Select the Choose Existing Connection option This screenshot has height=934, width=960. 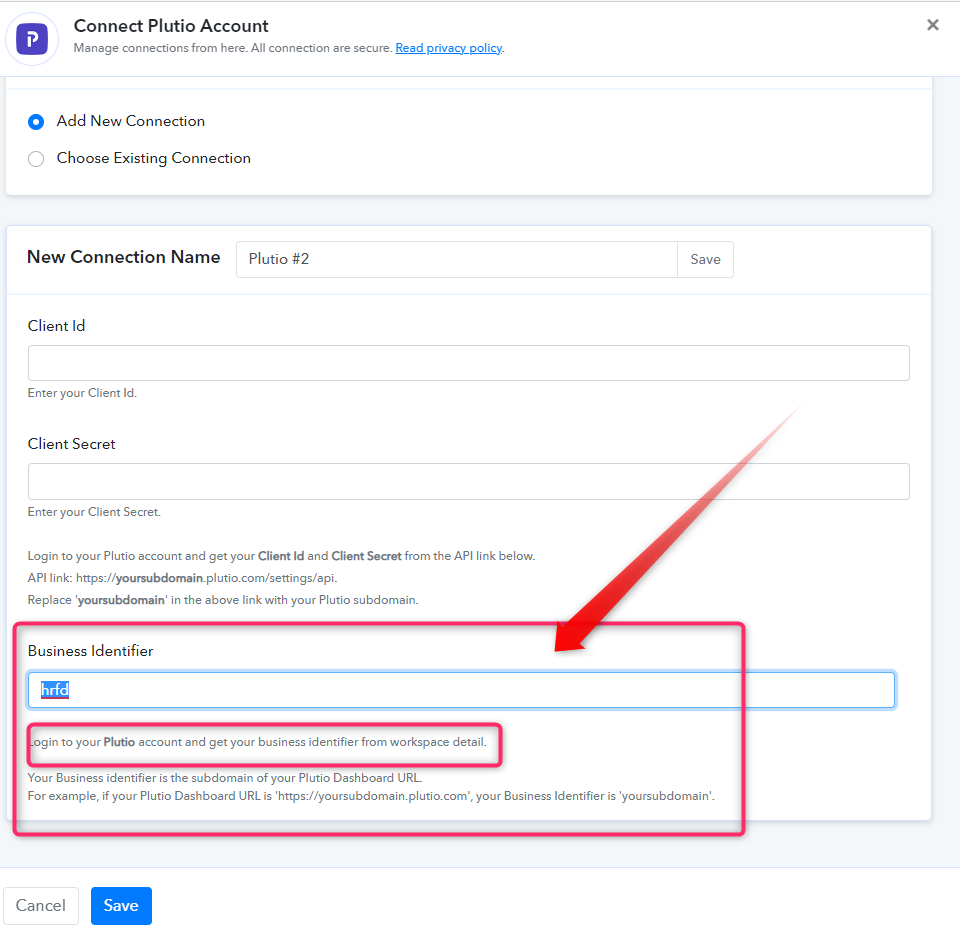36,159
